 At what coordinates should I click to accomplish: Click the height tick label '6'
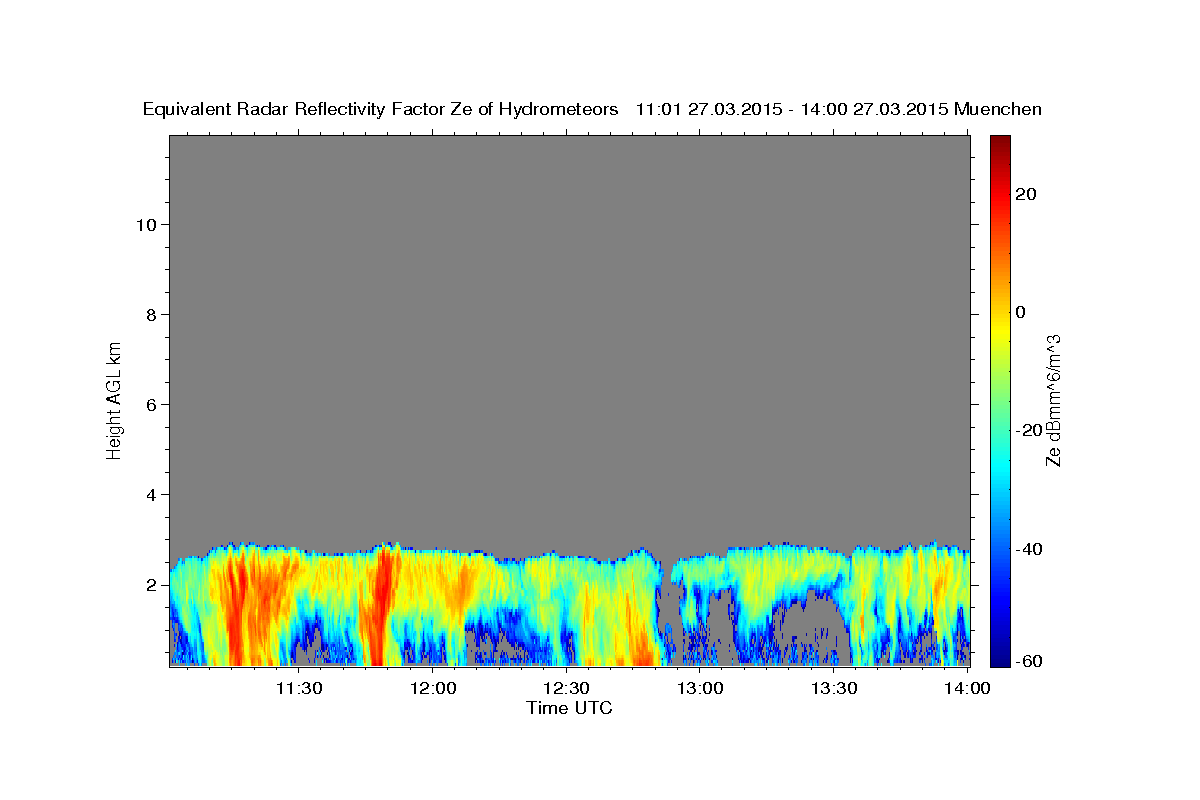click(150, 404)
